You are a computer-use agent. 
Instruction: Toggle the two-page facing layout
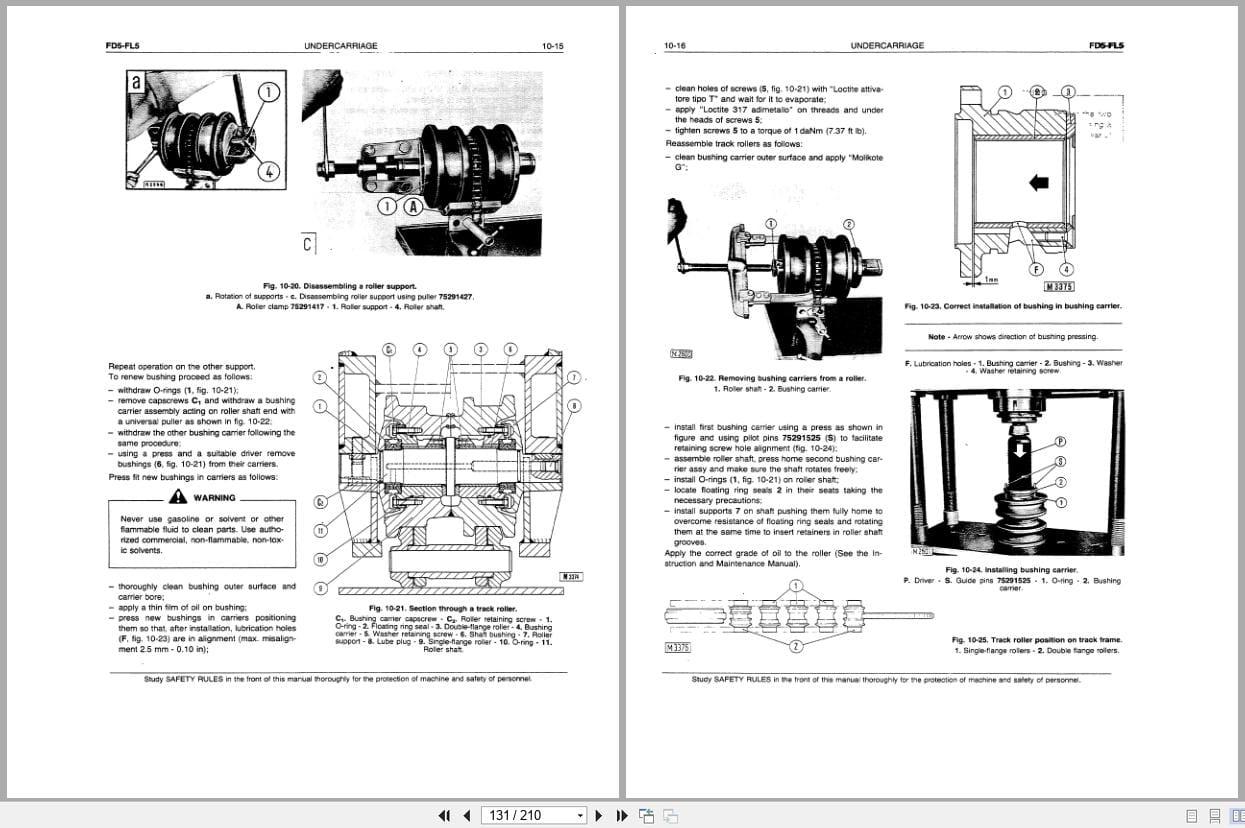(x=1238, y=816)
